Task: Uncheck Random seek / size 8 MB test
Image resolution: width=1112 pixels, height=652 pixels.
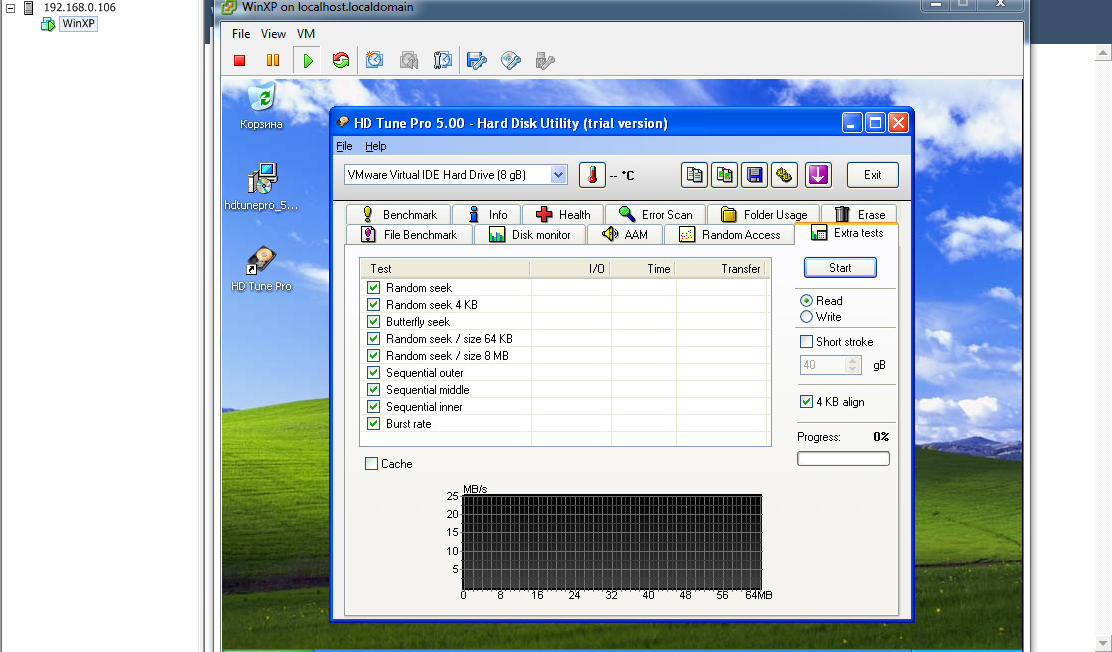Action: (x=374, y=356)
